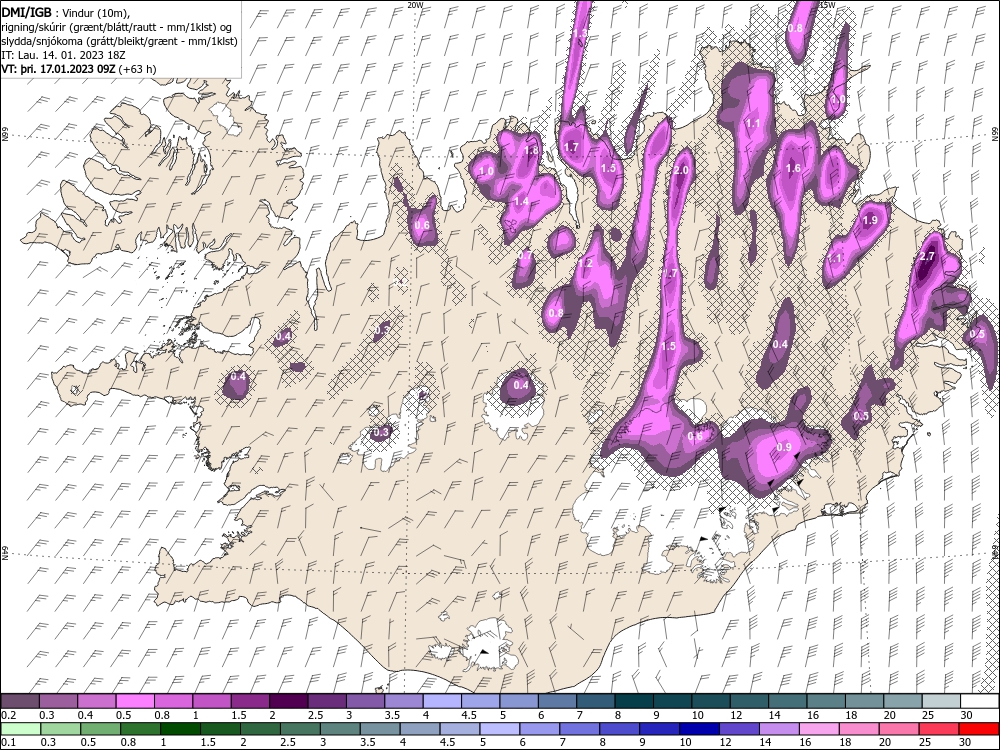Click the darkest purple 2.7 precipitation label

coord(927,256)
